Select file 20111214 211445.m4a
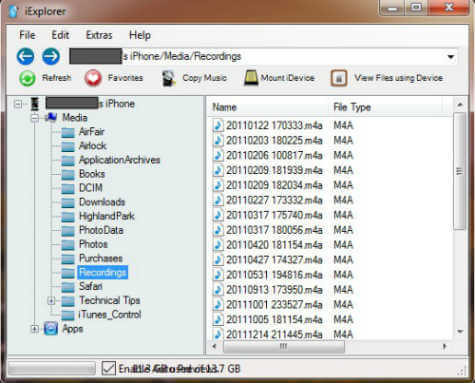The height and width of the screenshot is (383, 475). (x=274, y=334)
